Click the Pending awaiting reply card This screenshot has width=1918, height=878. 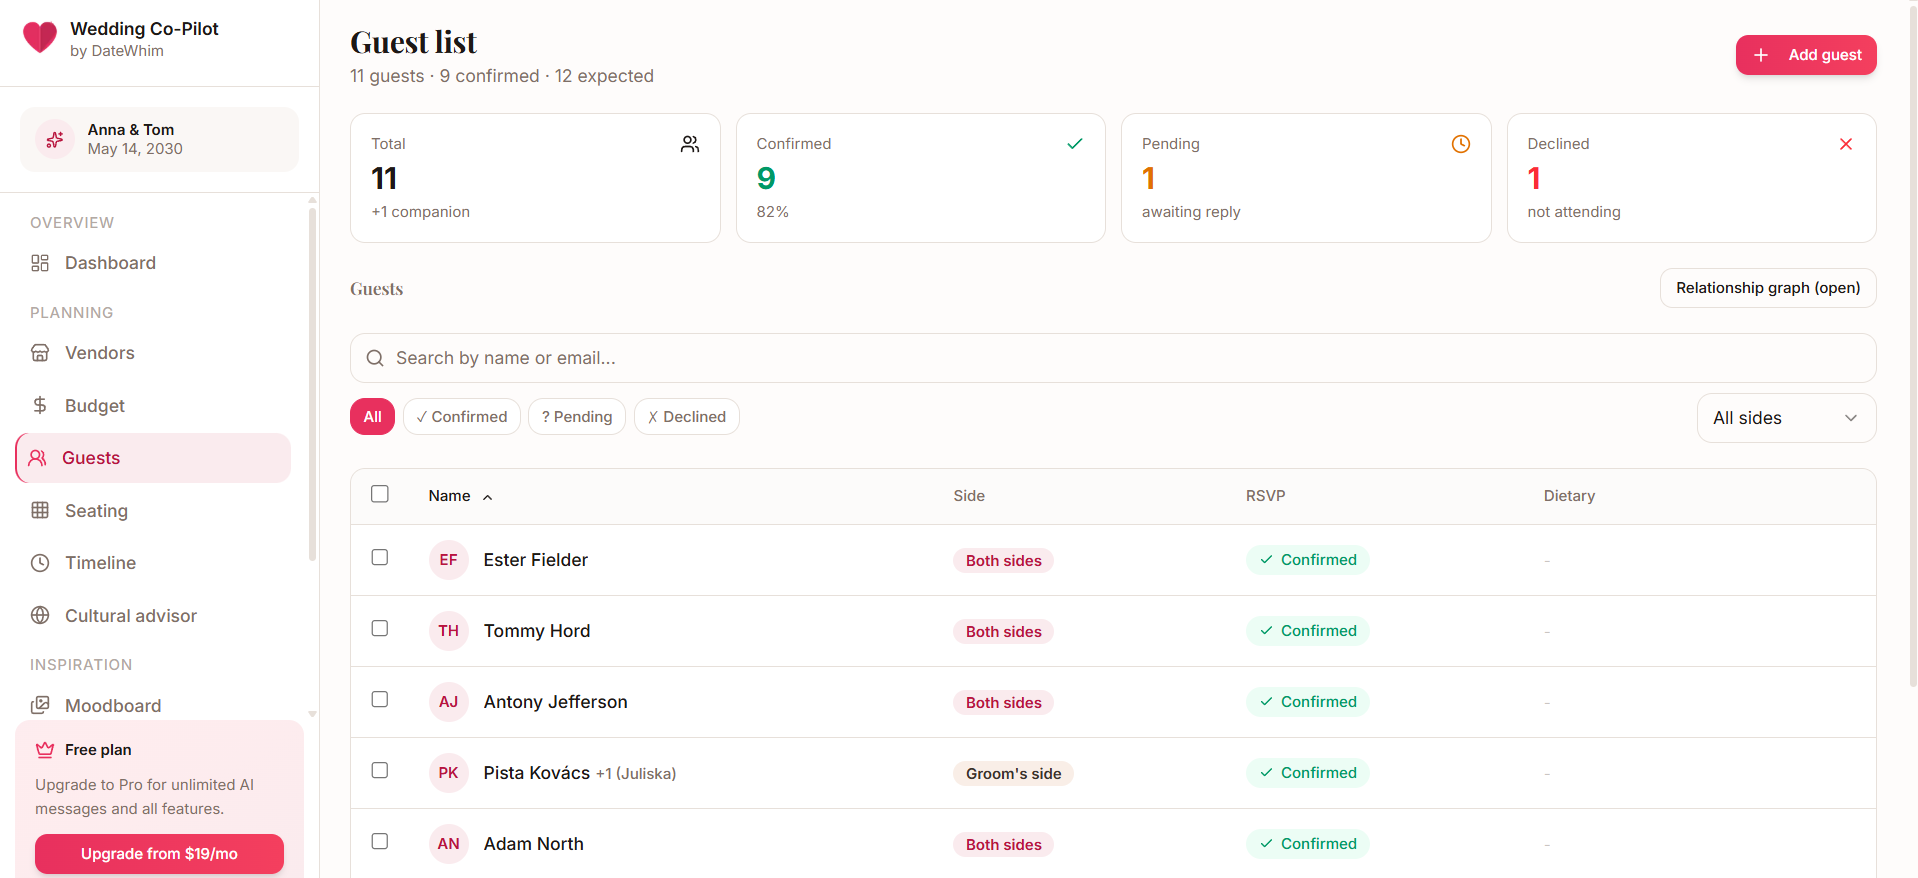[1306, 178]
